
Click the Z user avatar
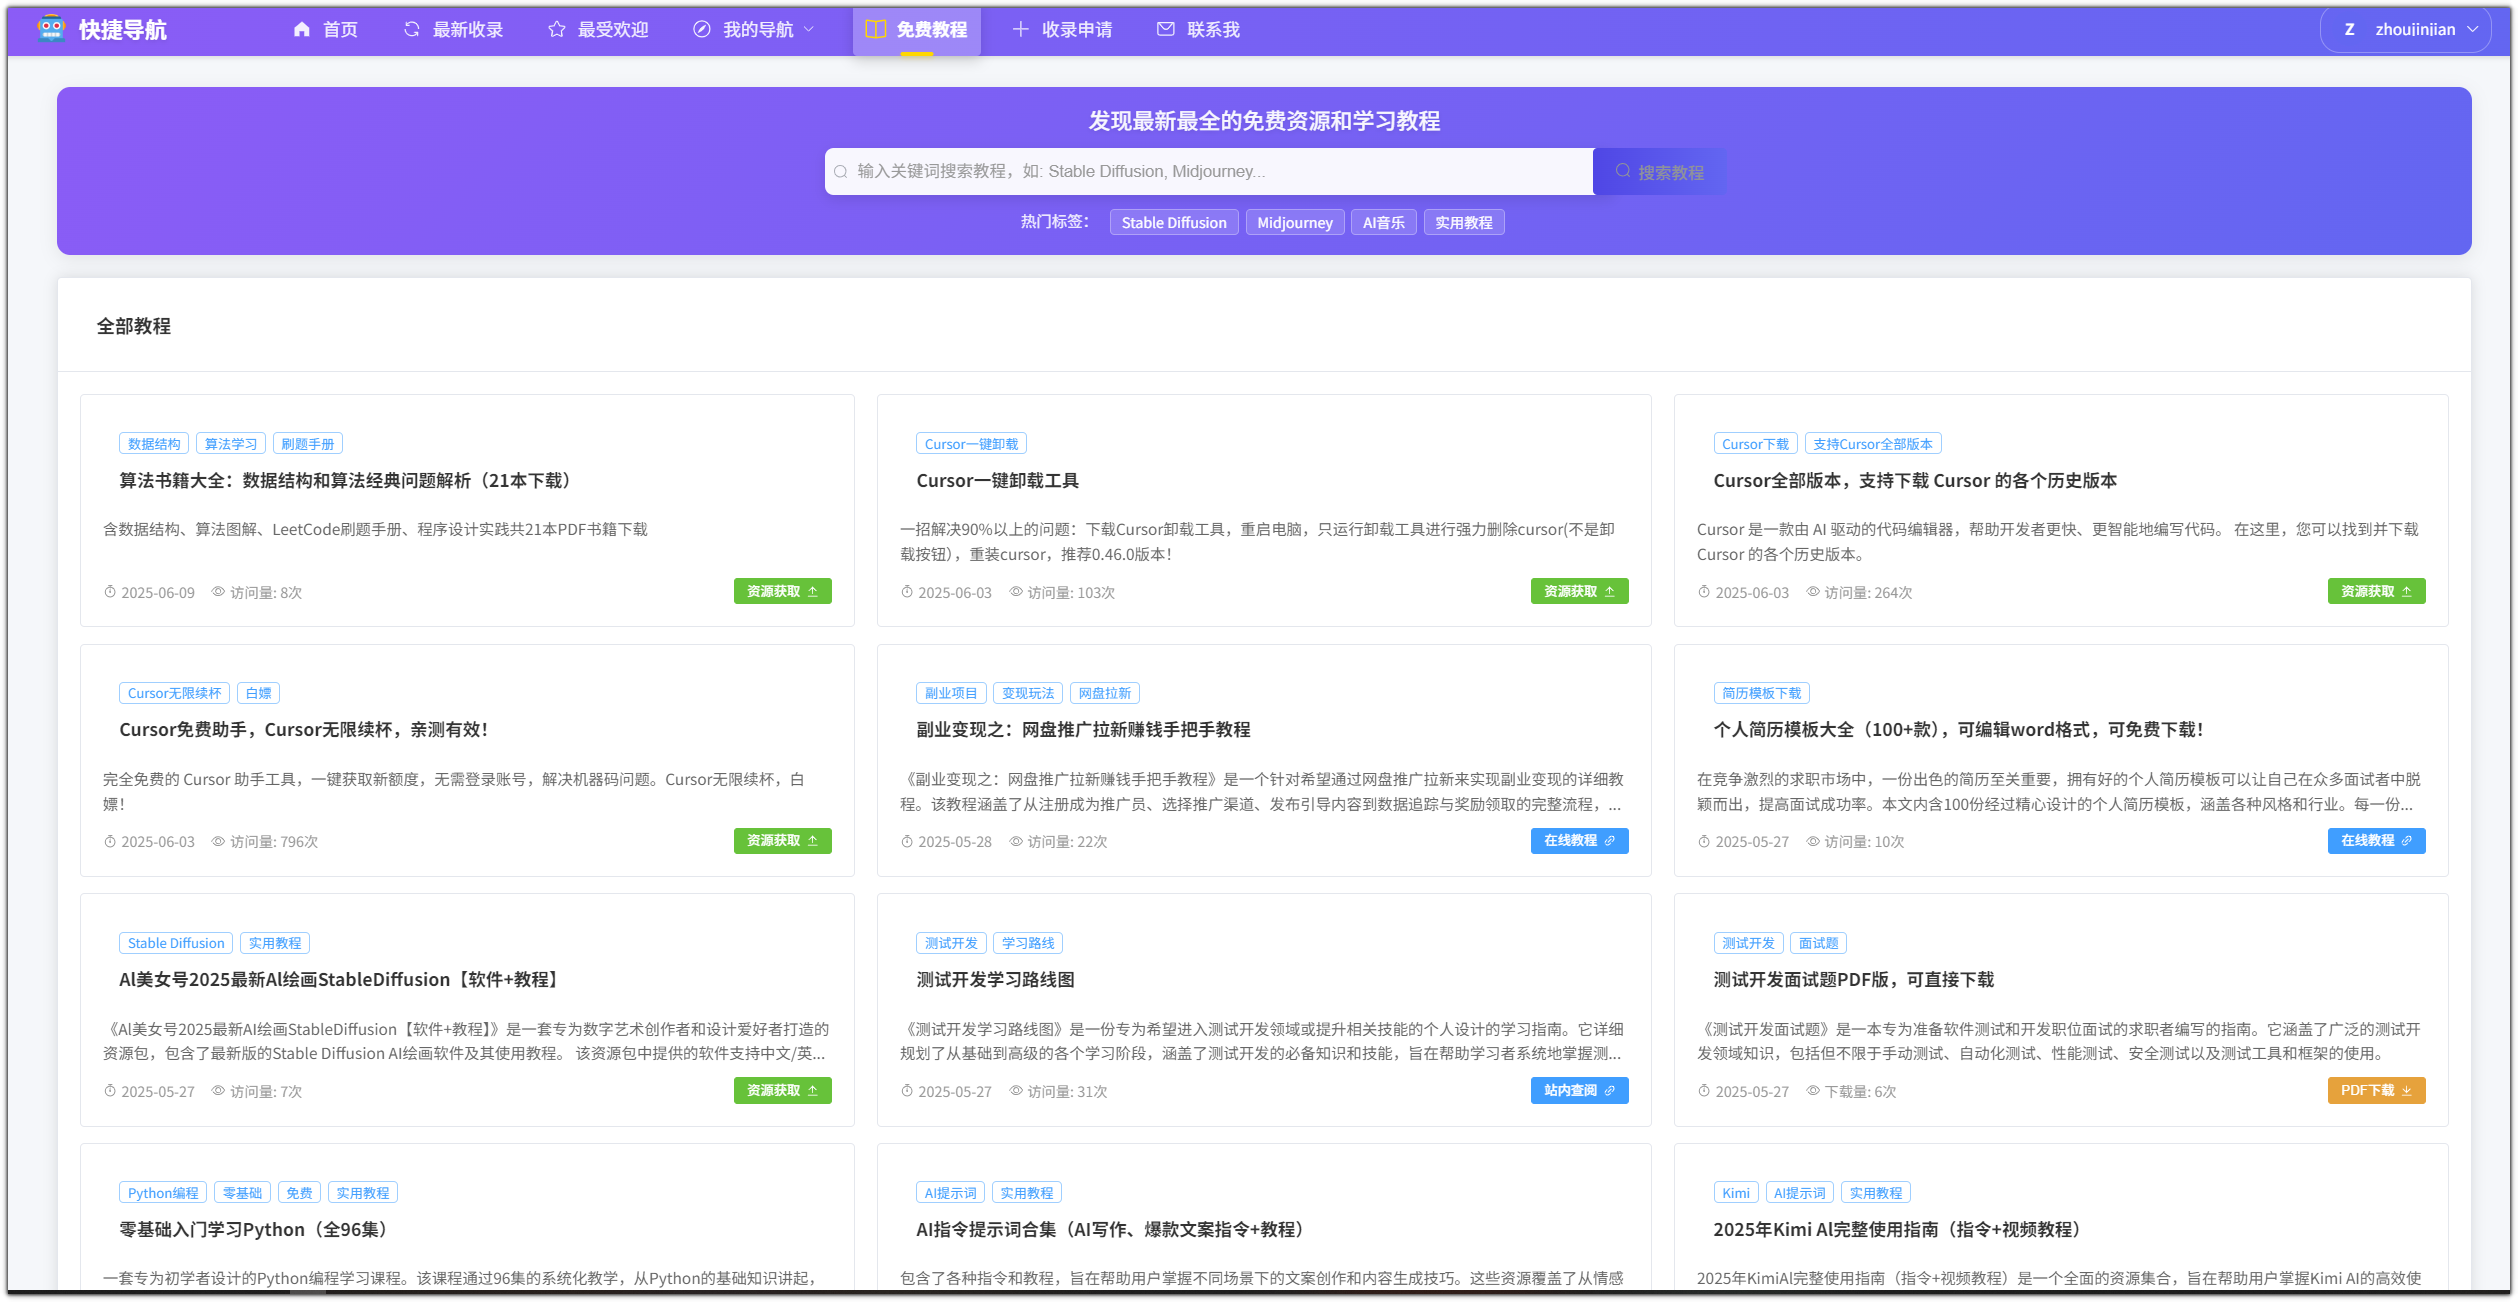pos(2349,30)
